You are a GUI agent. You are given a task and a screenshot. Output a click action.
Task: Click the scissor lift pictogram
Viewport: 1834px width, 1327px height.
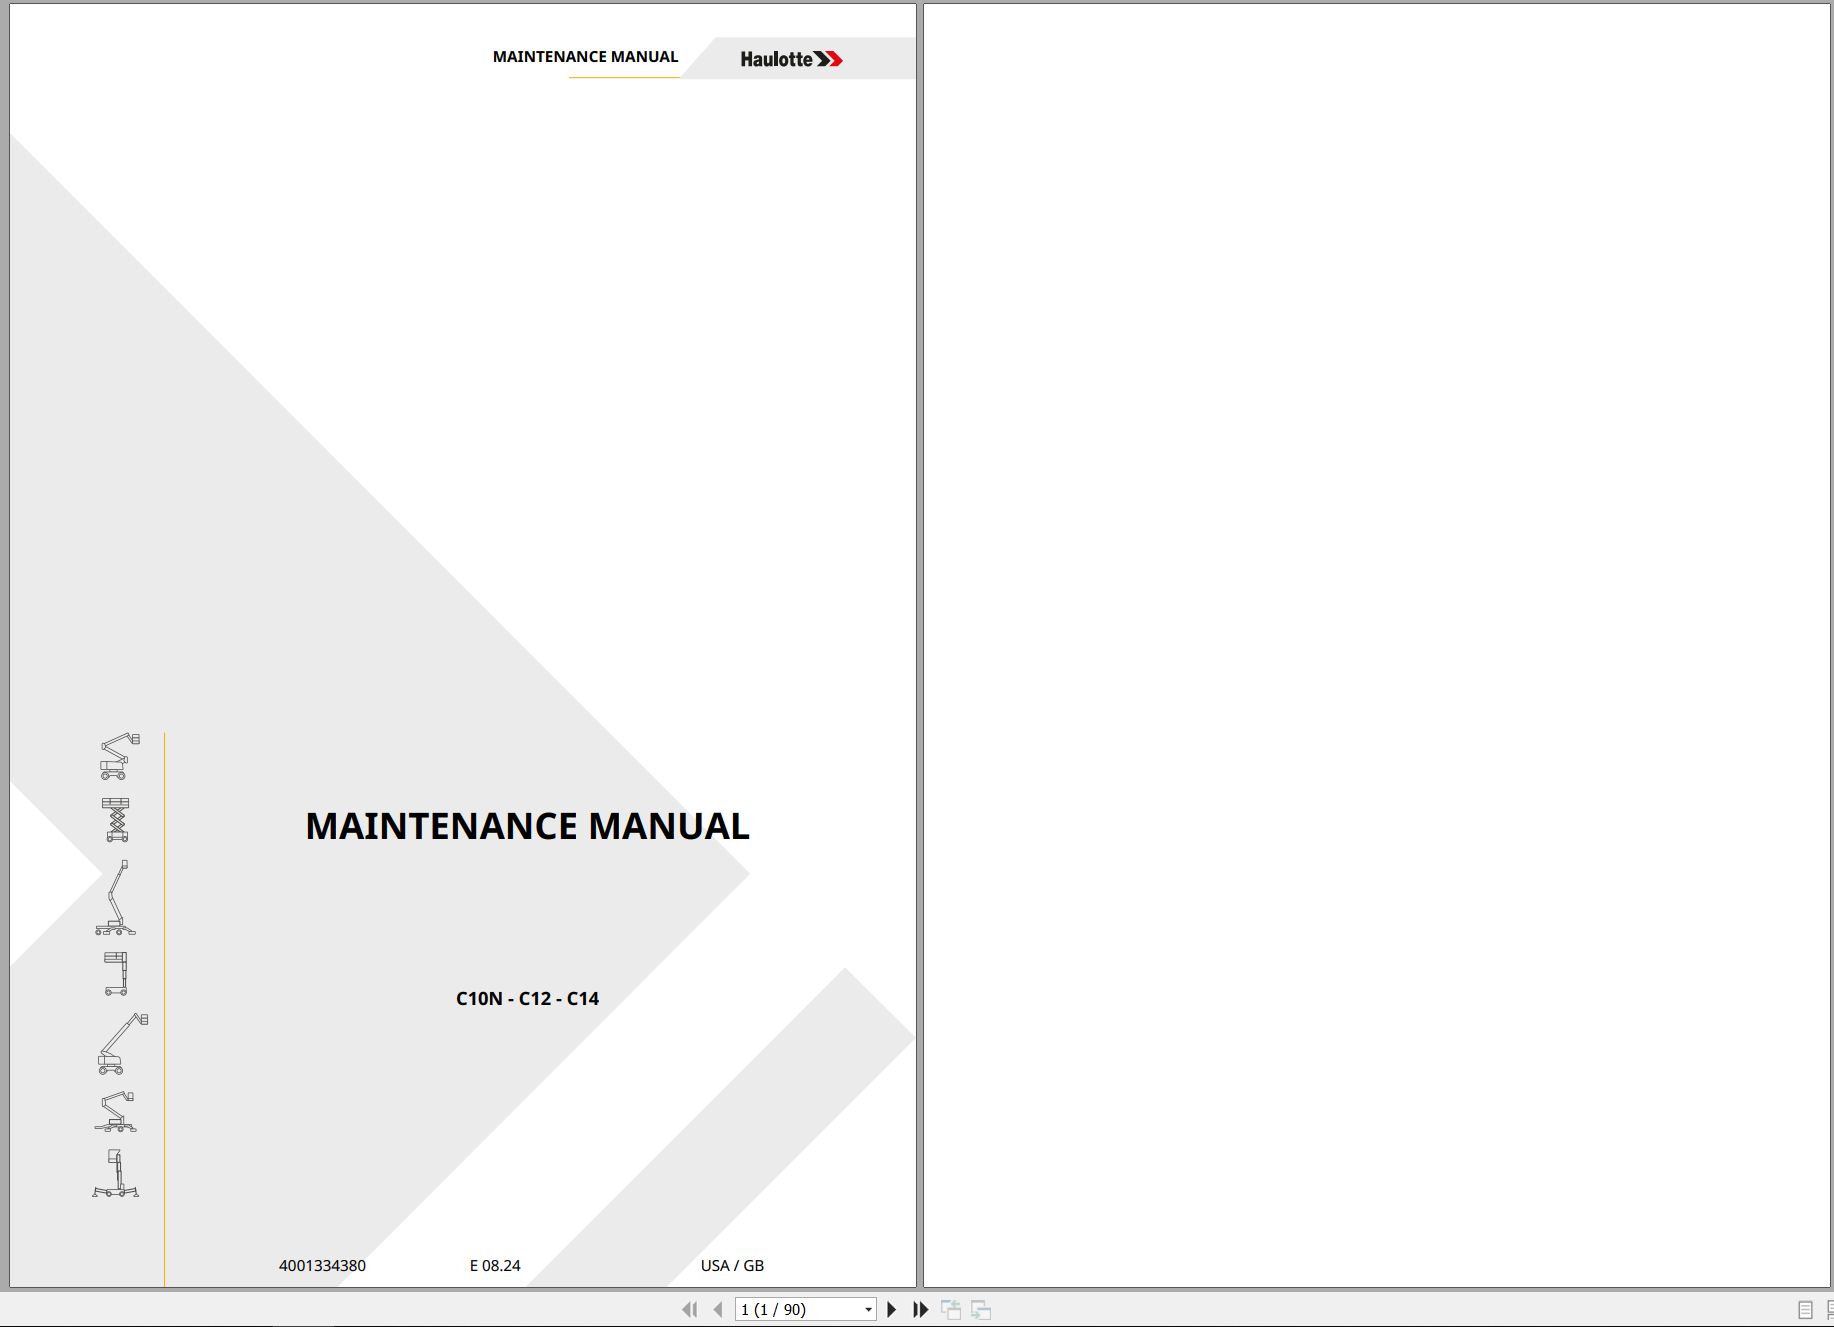[116, 819]
